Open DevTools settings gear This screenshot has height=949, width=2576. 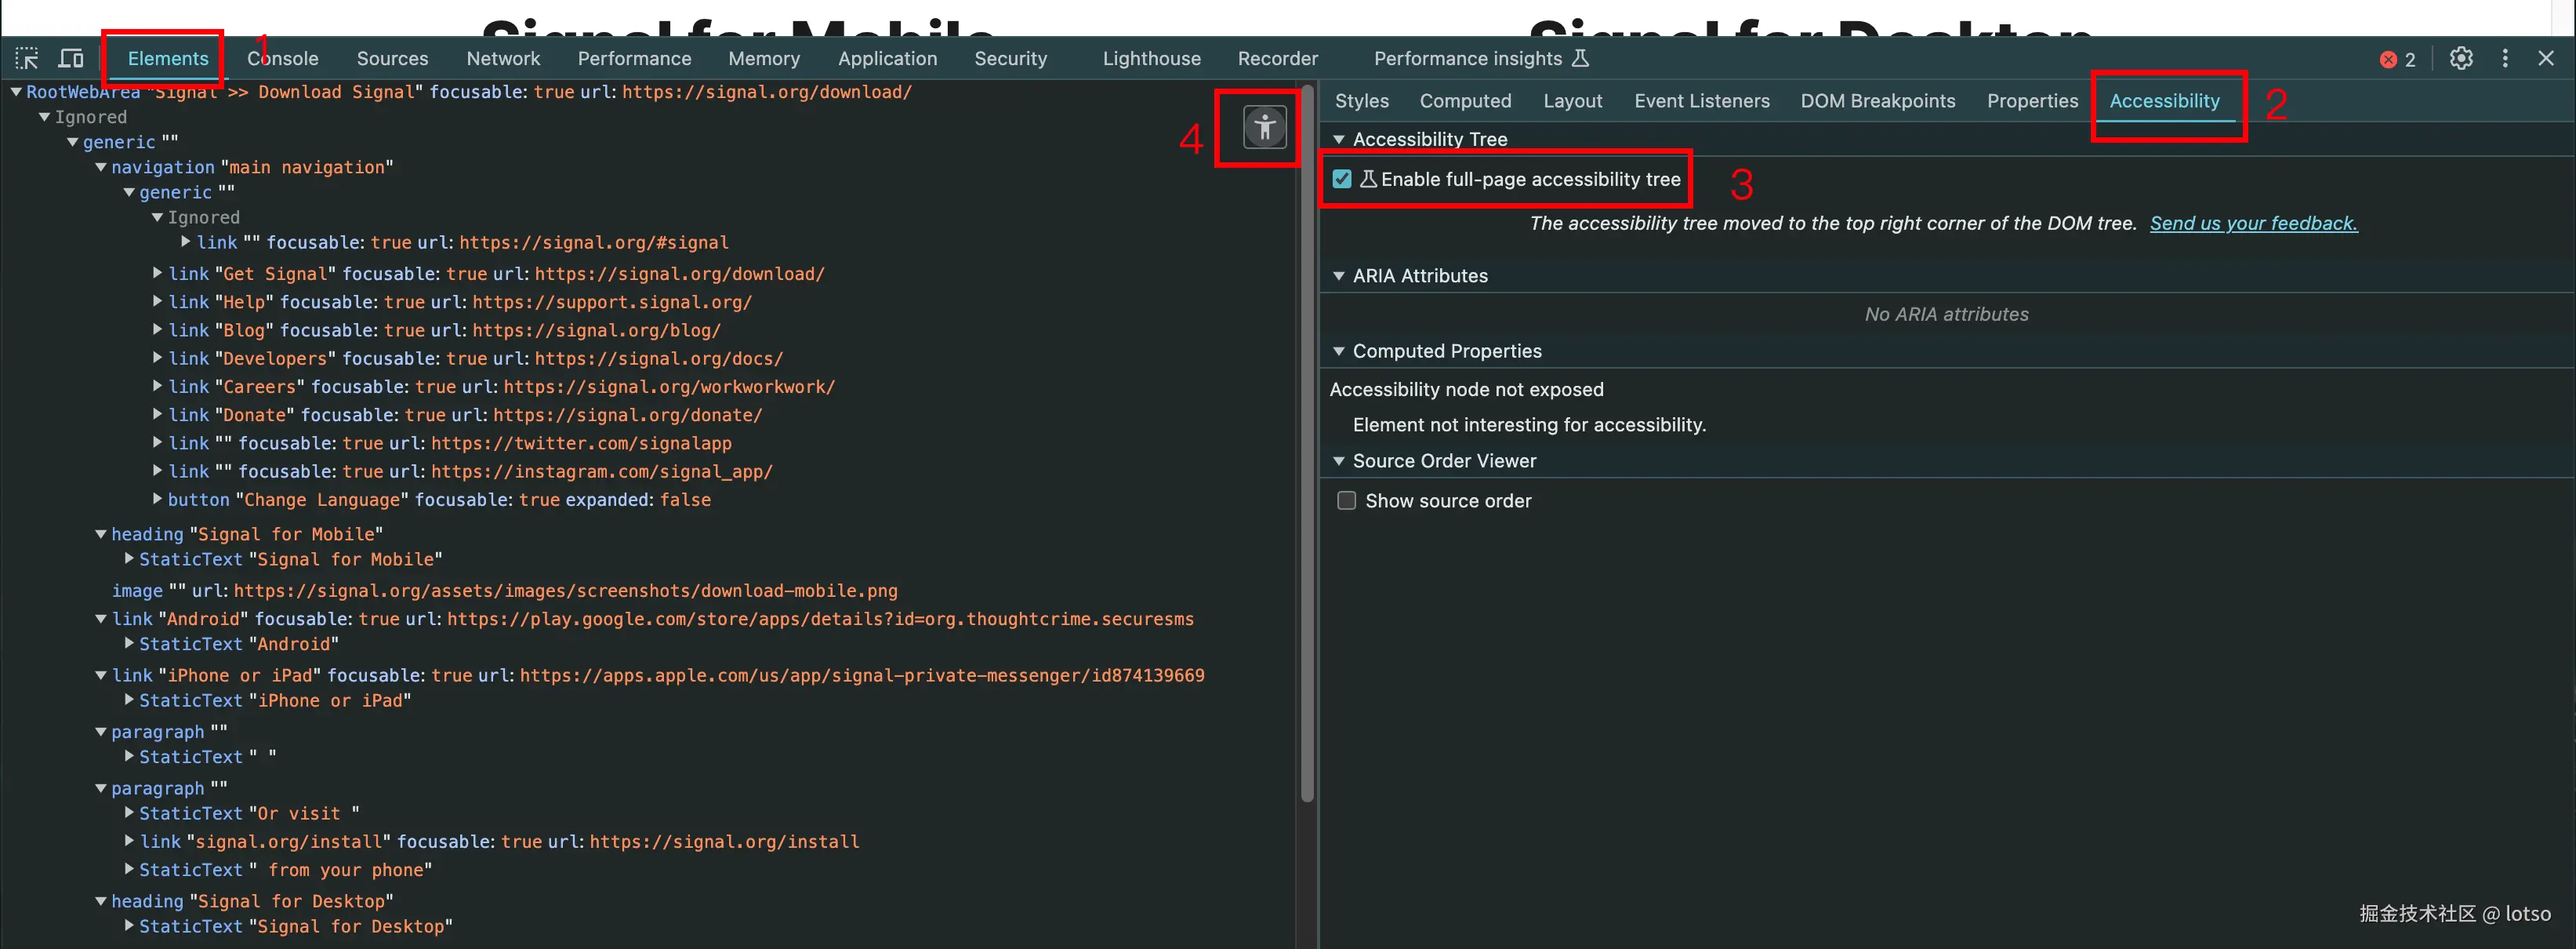[2461, 58]
